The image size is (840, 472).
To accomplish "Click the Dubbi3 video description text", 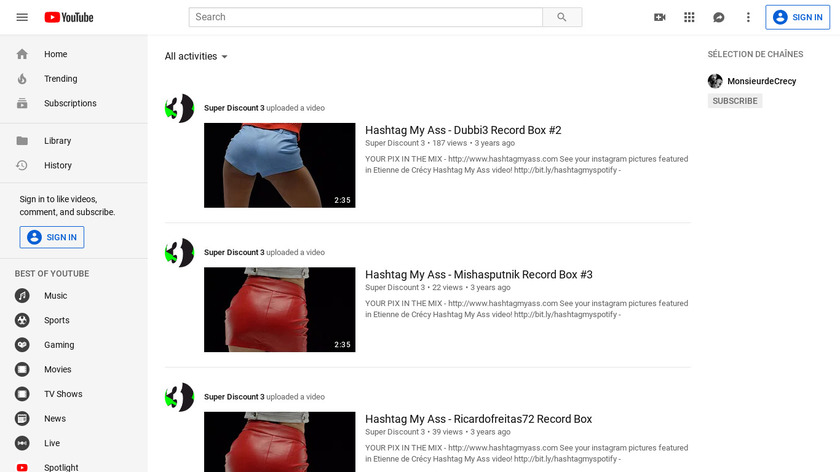I will coord(527,164).
